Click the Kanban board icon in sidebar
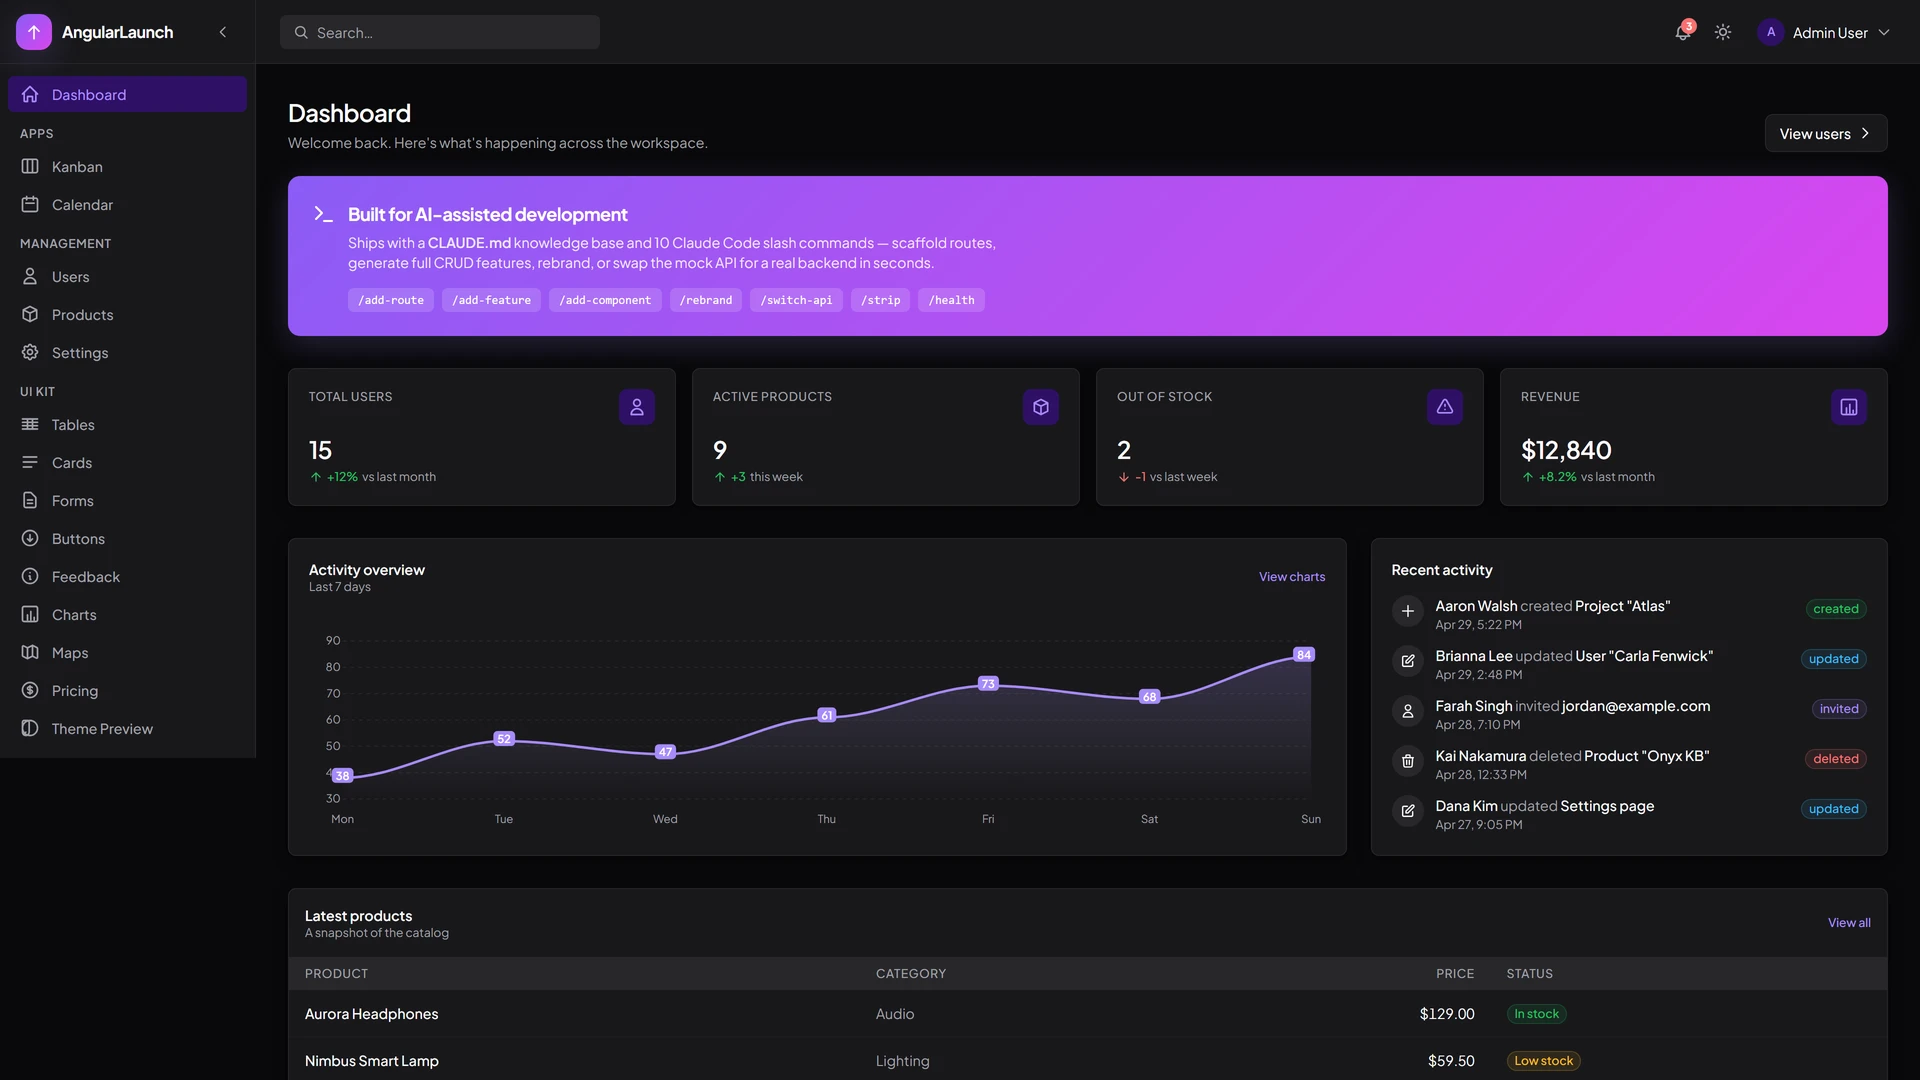The height and width of the screenshot is (1080, 1920). pyautogui.click(x=30, y=166)
